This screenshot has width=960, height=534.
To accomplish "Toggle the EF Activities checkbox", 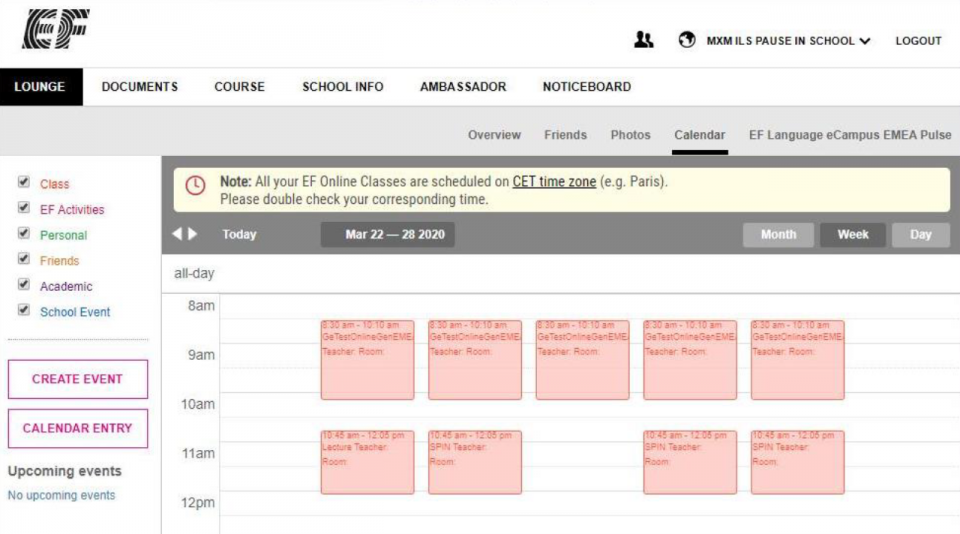I will click(x=24, y=208).
